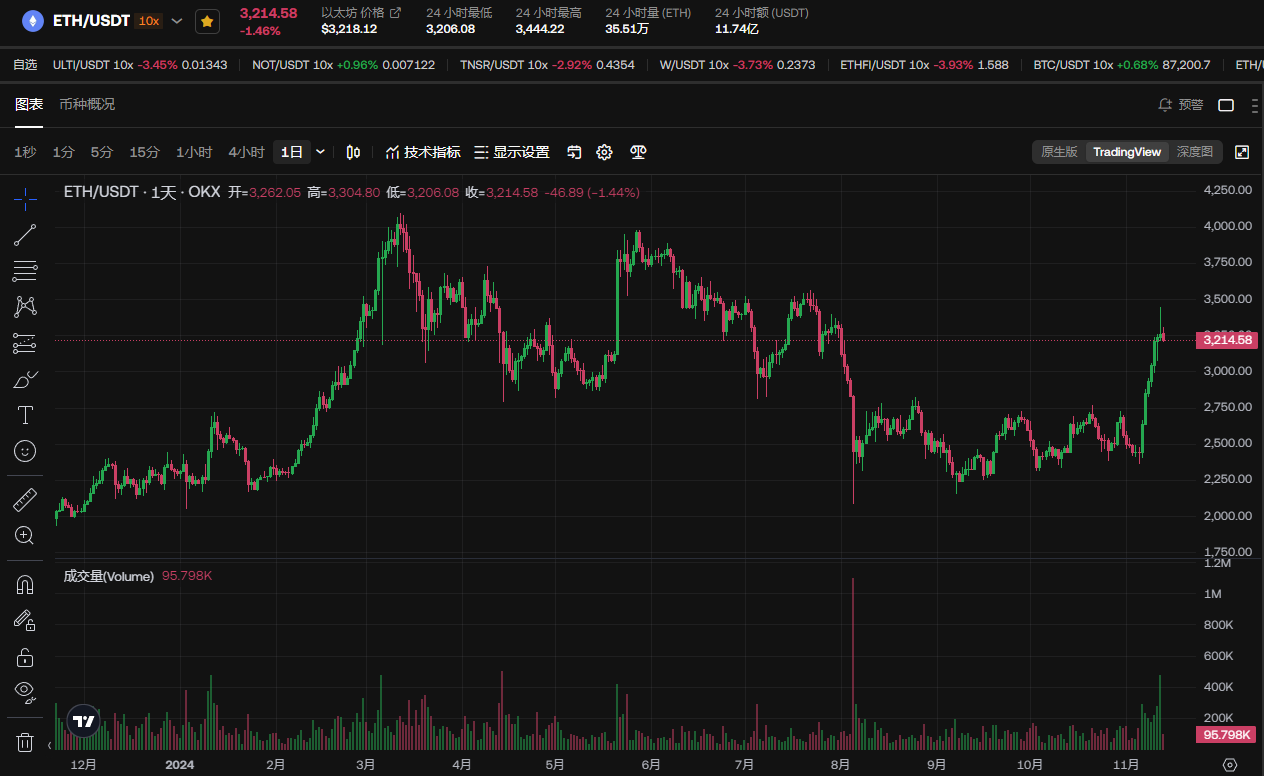The image size is (1264, 776).
Task: Click the 10x leverage badge
Action: click(149, 20)
